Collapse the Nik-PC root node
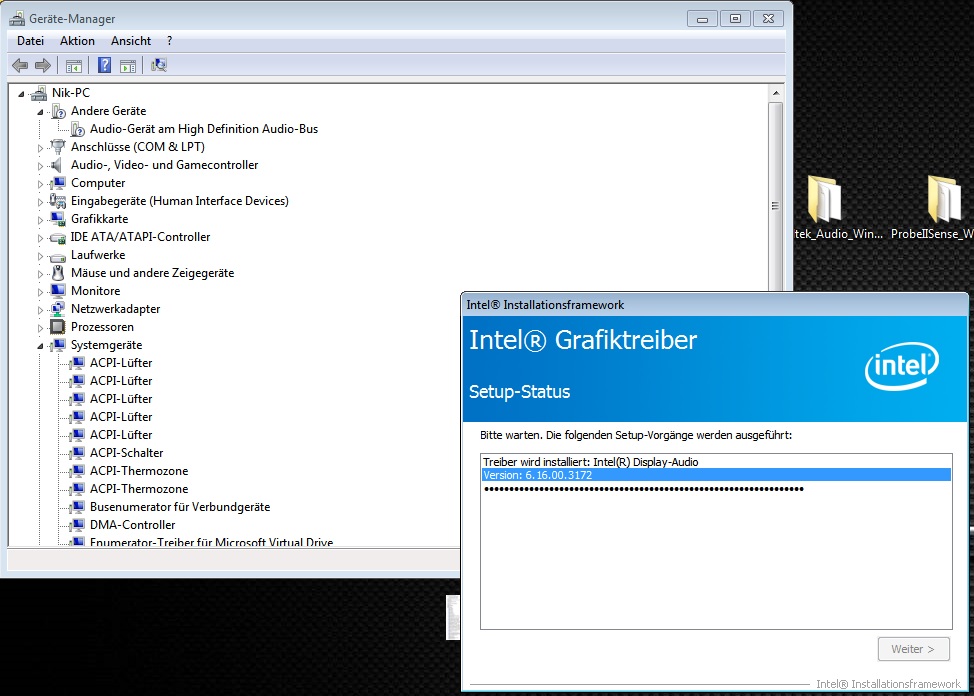The width and height of the screenshot is (974, 696). (x=21, y=94)
